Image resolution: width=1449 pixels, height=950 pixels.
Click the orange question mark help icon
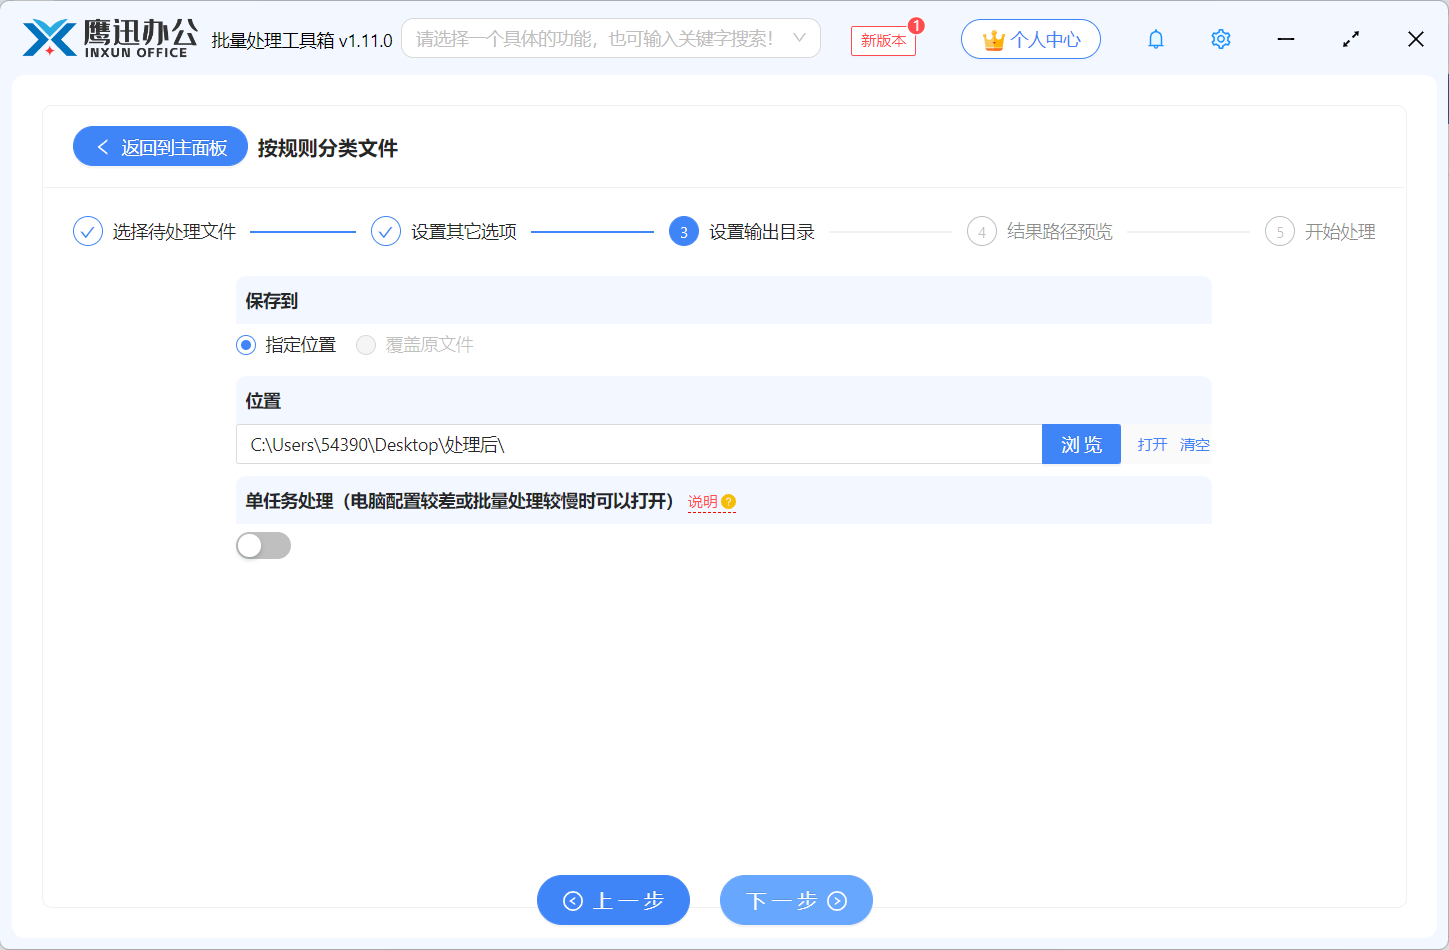coord(728,502)
